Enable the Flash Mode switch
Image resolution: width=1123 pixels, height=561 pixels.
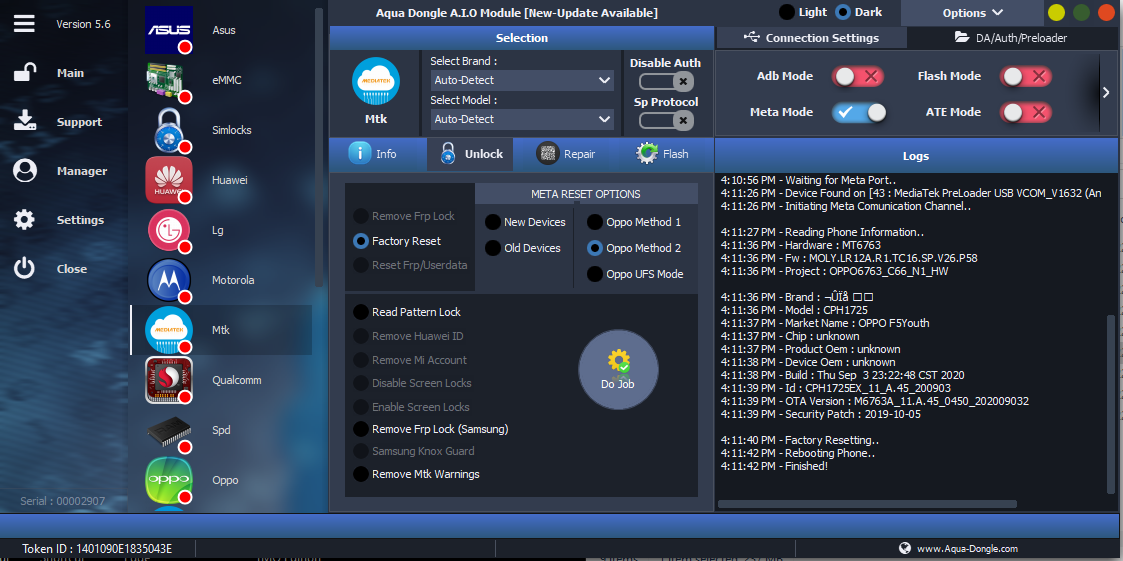click(1026, 76)
